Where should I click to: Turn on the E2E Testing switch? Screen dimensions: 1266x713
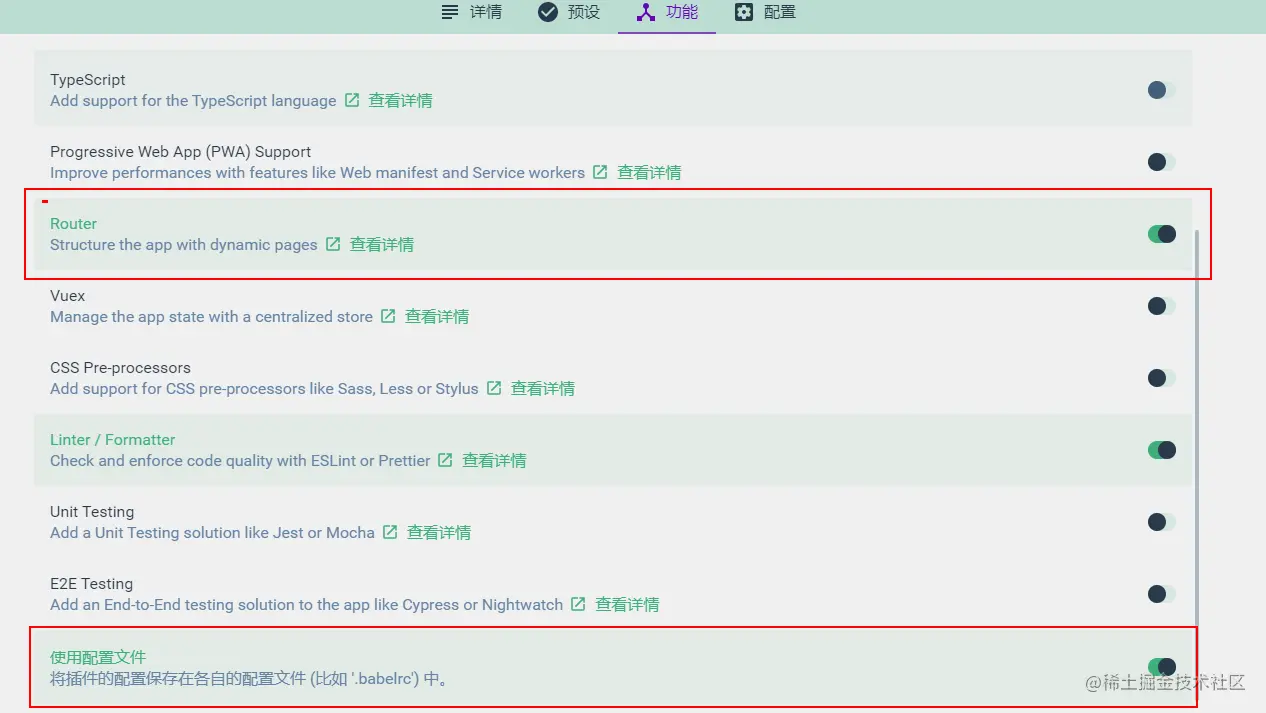pyautogui.click(x=1161, y=594)
